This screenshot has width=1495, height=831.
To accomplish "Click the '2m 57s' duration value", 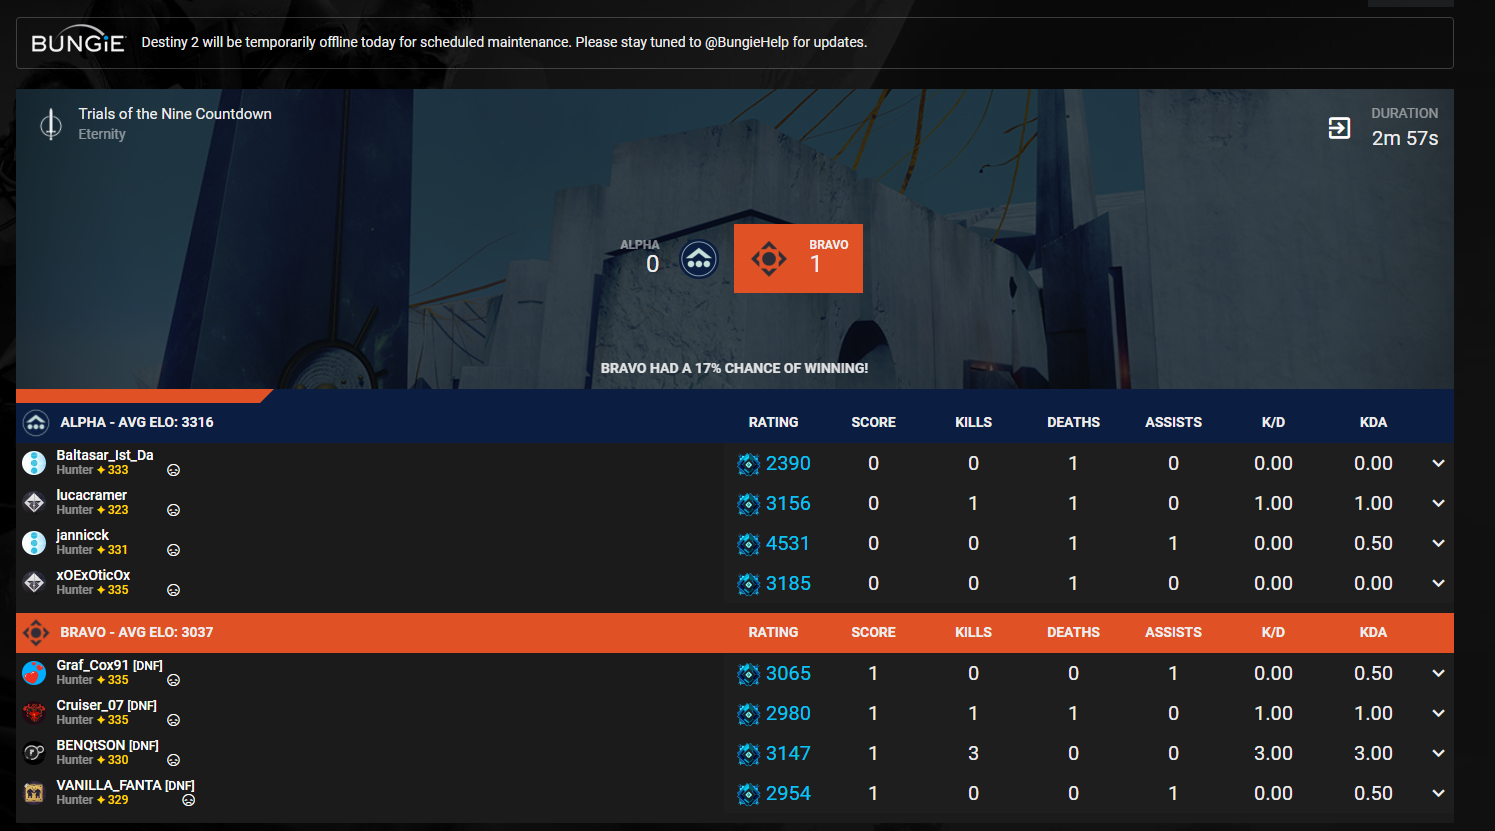I will point(1405,138).
